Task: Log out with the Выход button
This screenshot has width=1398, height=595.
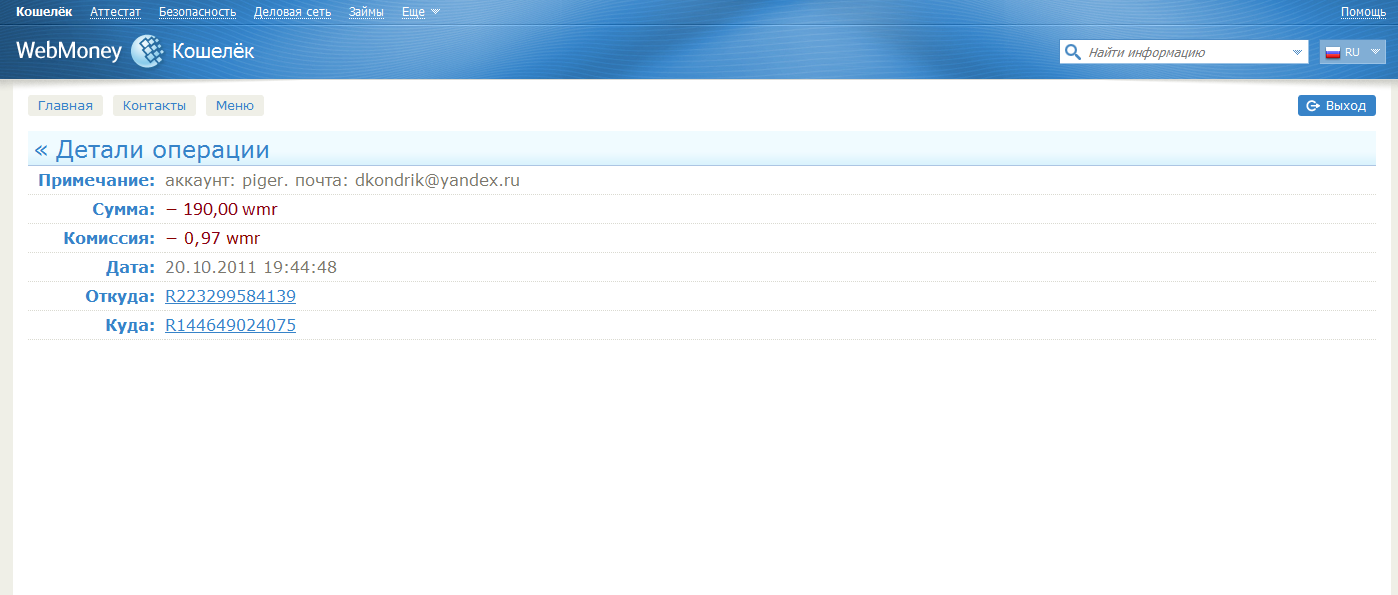Action: pyautogui.click(x=1337, y=106)
